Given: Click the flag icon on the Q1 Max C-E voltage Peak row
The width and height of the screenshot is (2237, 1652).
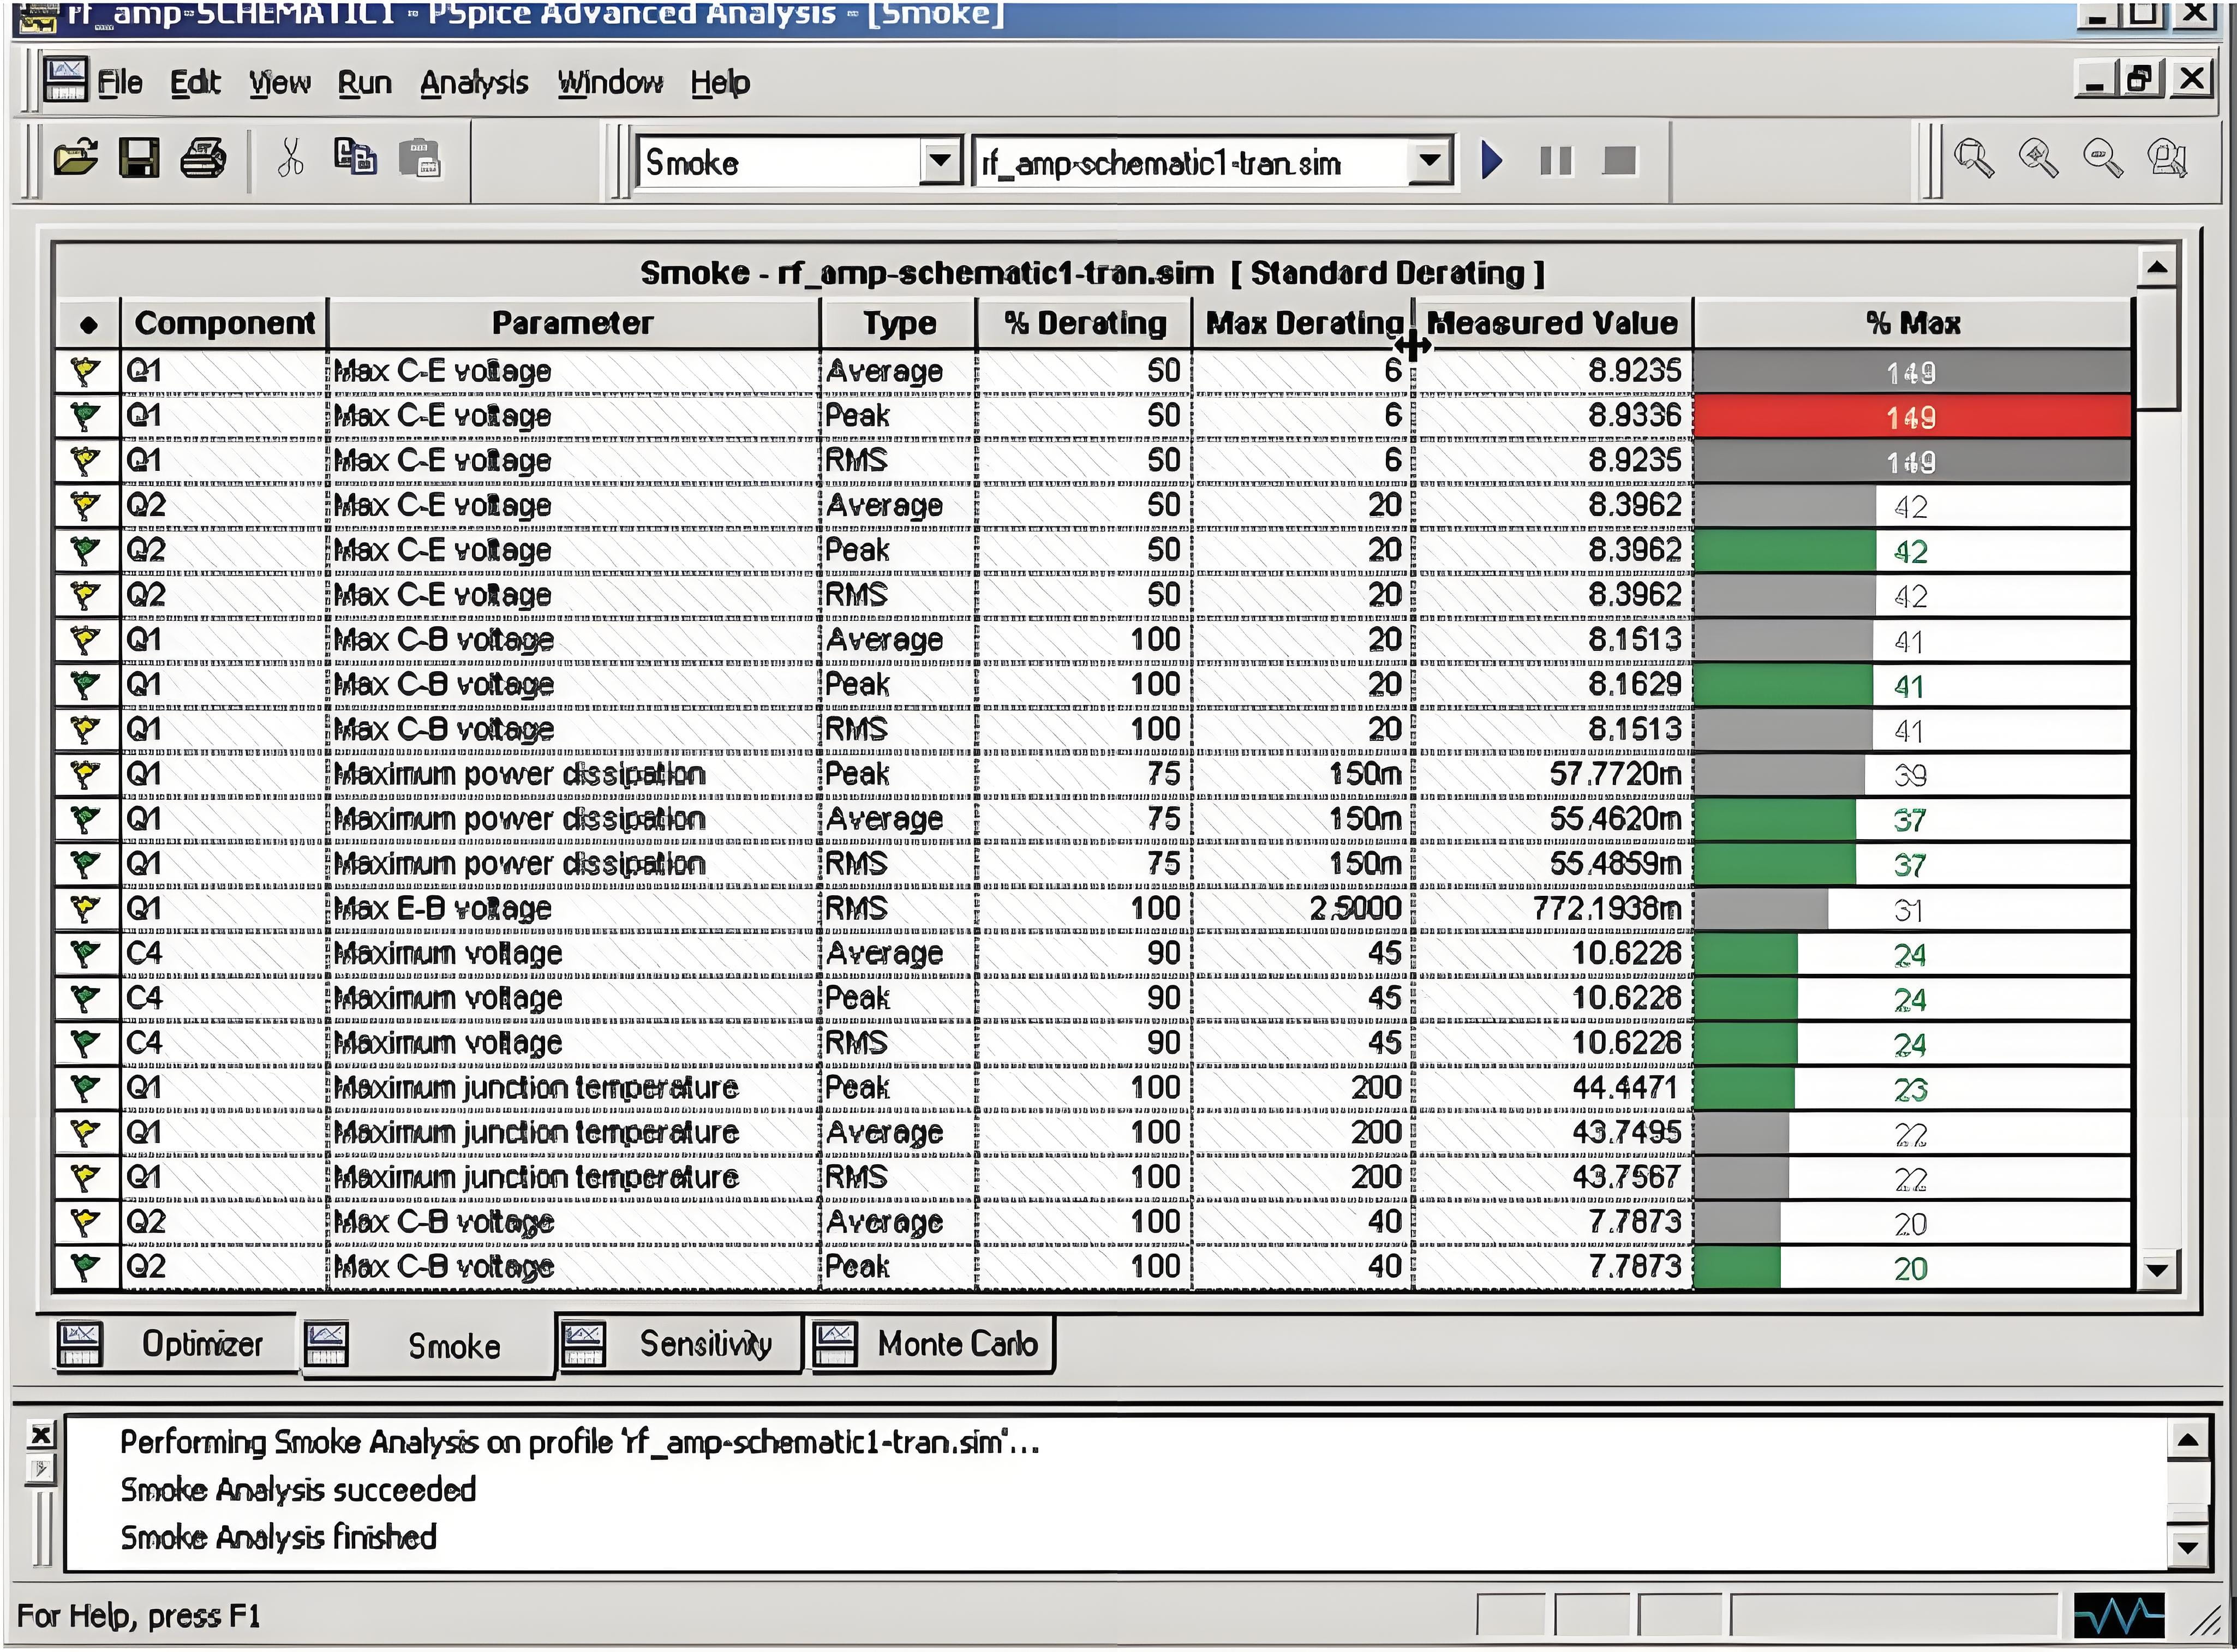Looking at the screenshot, I should click(x=86, y=416).
